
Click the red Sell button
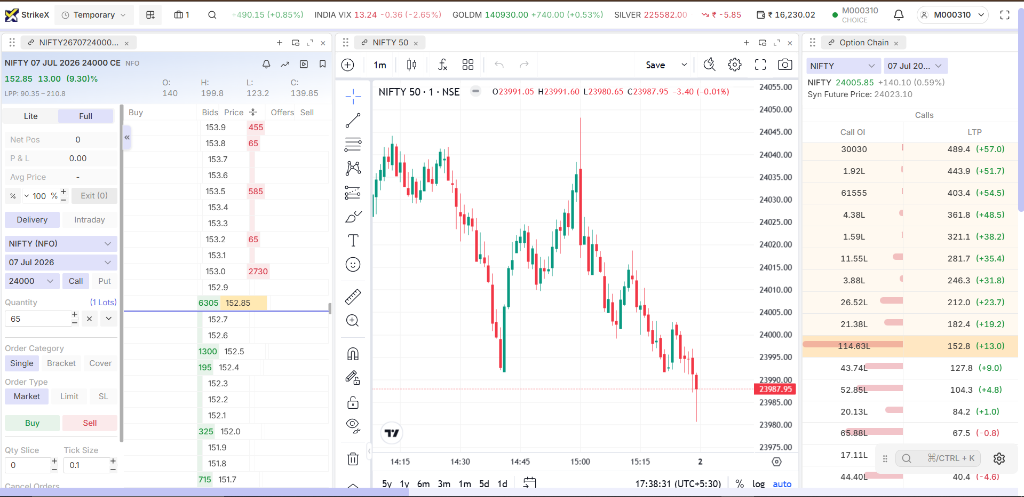click(x=89, y=423)
